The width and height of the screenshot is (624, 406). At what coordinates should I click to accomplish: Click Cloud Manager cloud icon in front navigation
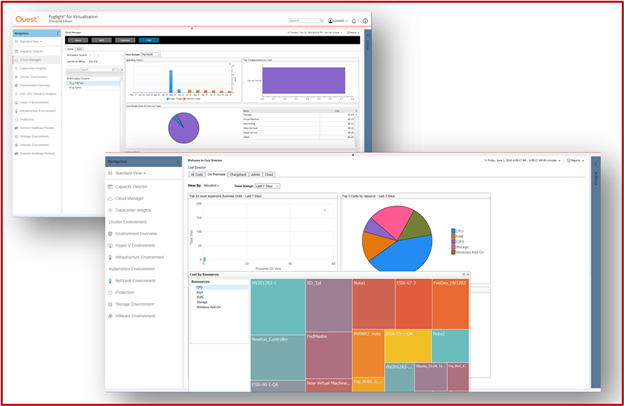coord(111,199)
